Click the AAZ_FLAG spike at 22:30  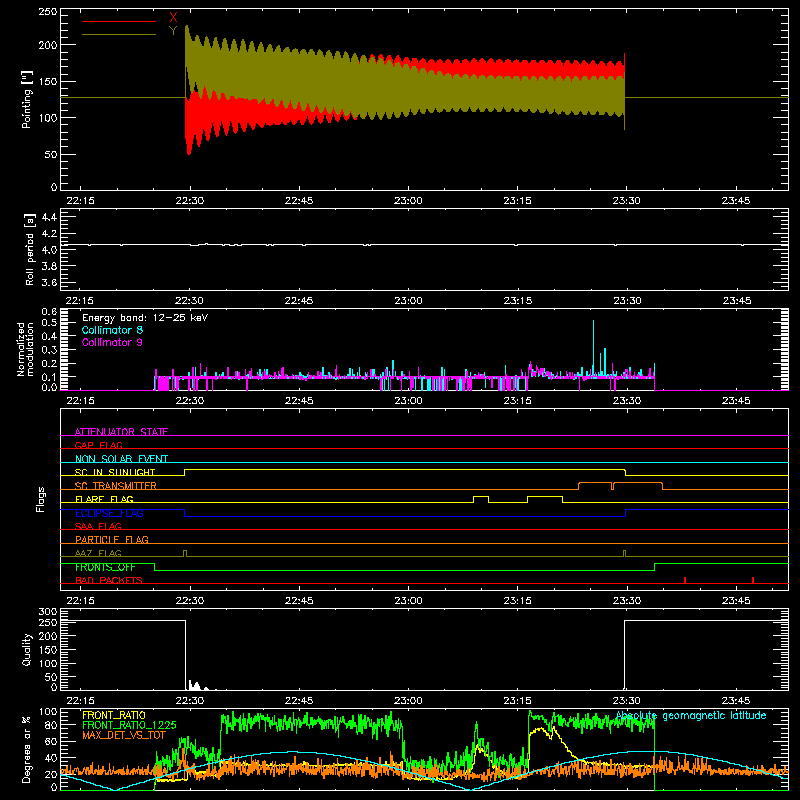coord(185,553)
